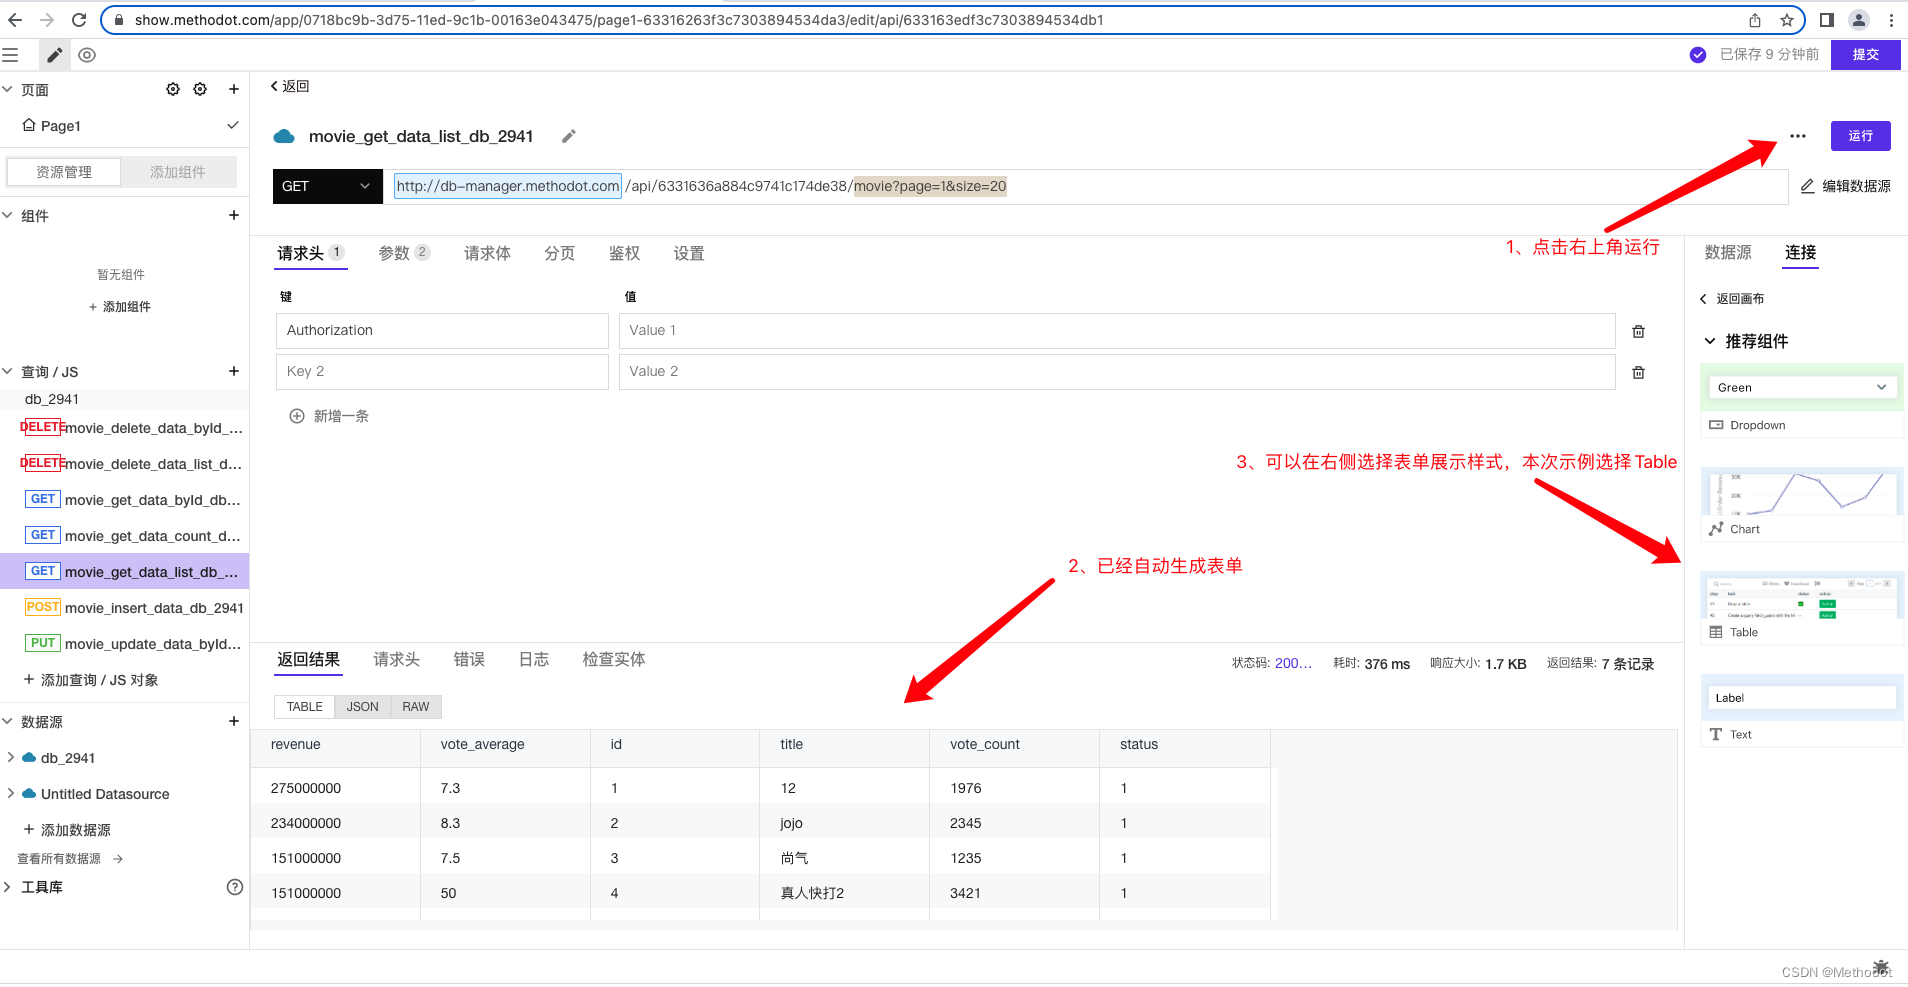
Task: Collapse the 推荐组件 section
Action: (x=1710, y=341)
